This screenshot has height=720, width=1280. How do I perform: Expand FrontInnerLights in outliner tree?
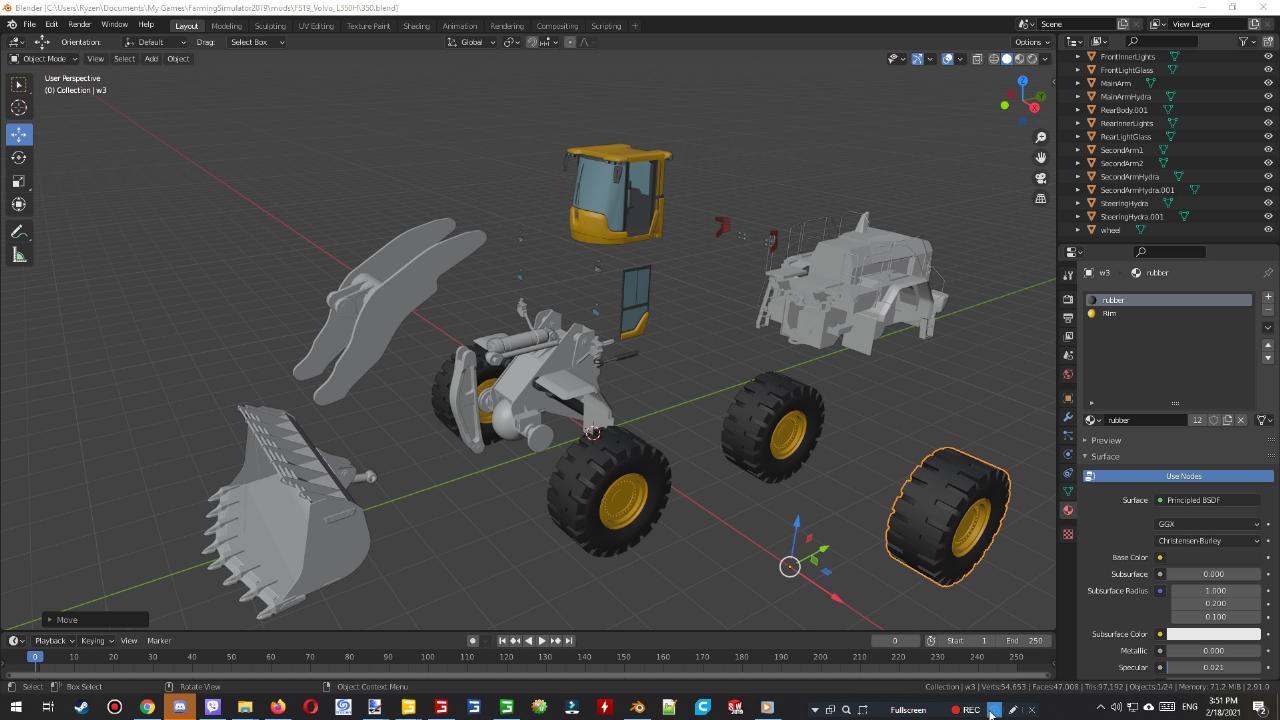click(x=1078, y=57)
